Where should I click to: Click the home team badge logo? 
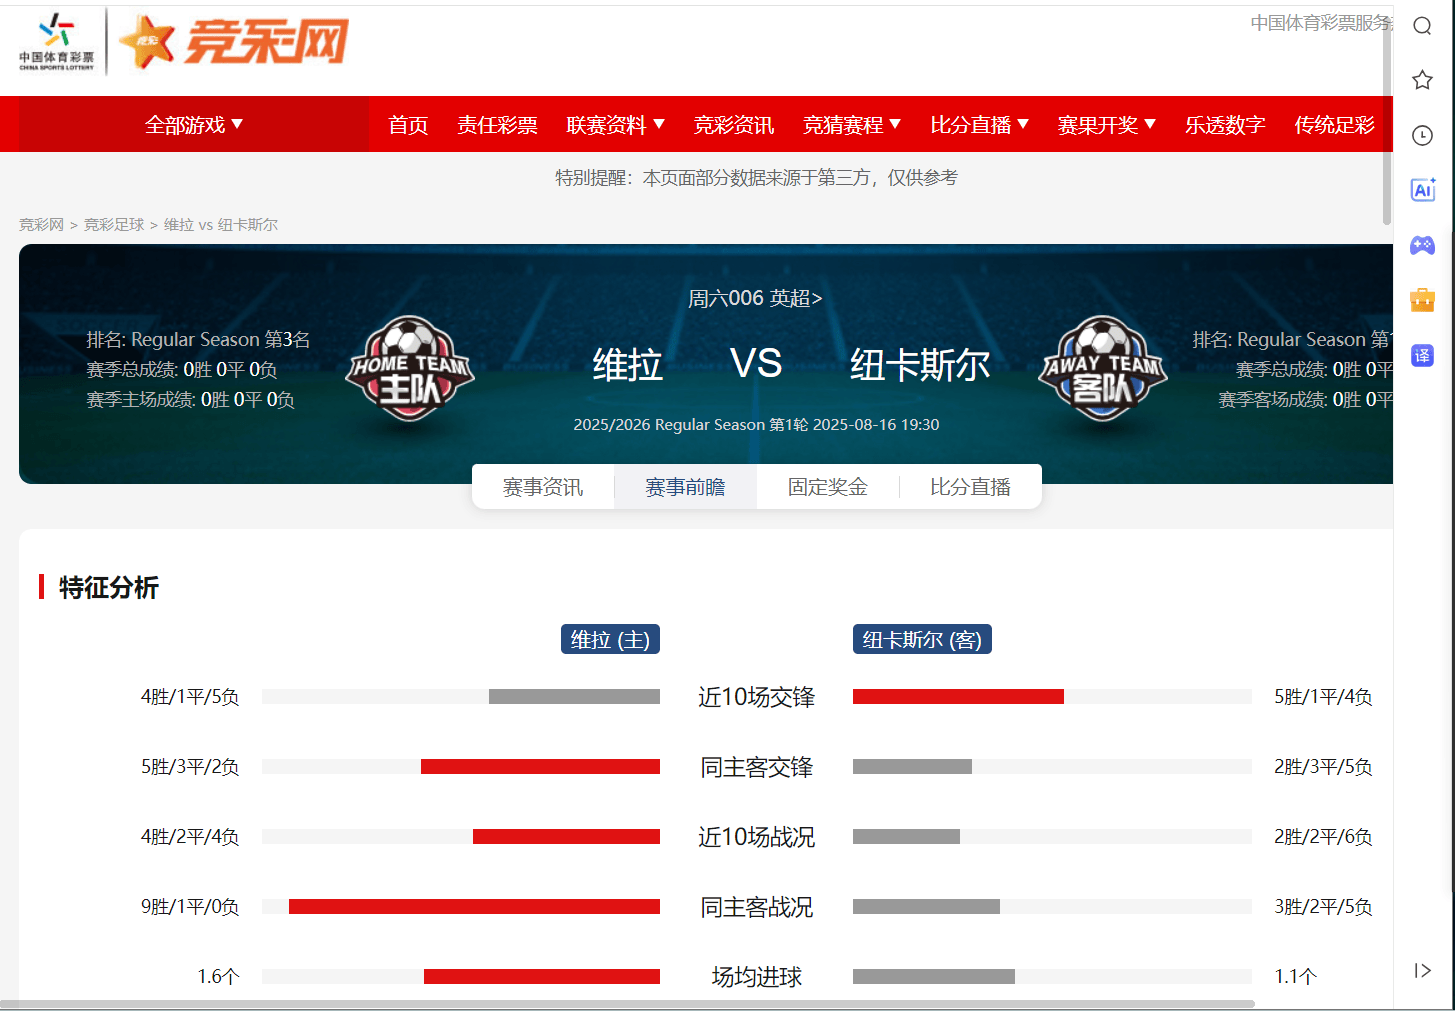click(410, 368)
